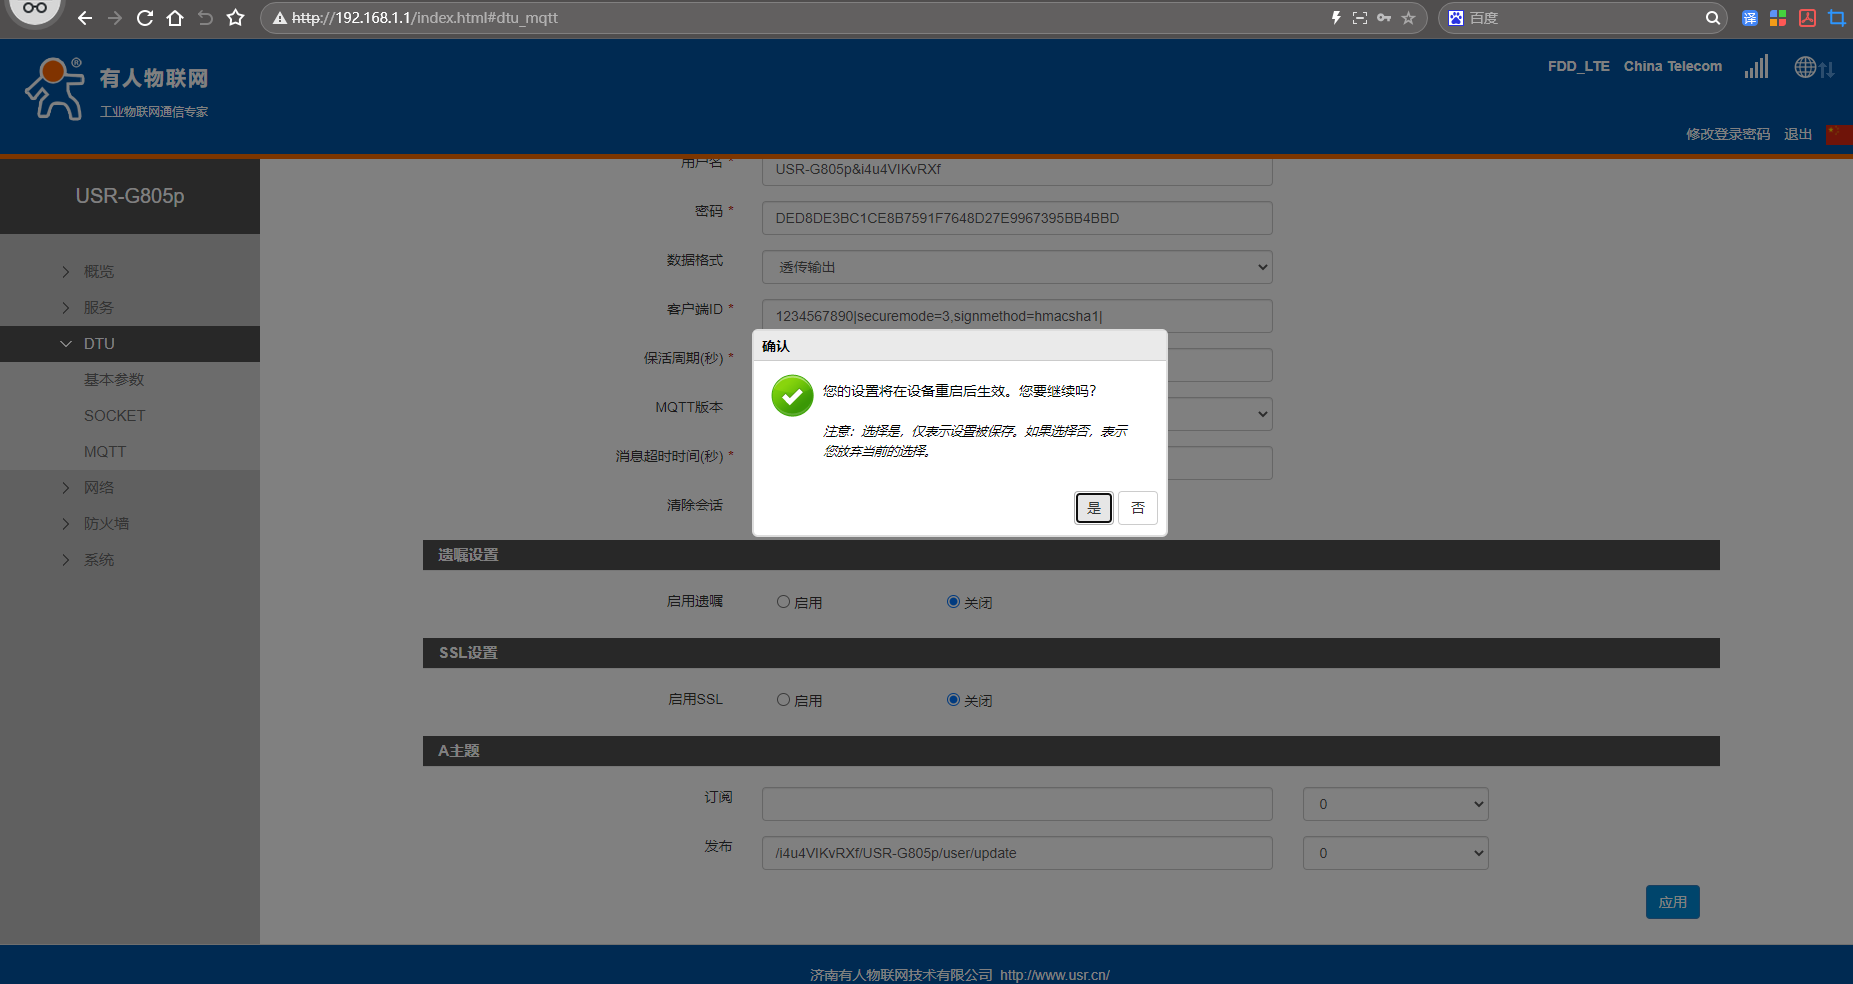
Task: Open the SOCKET menu item
Action: 114,416
